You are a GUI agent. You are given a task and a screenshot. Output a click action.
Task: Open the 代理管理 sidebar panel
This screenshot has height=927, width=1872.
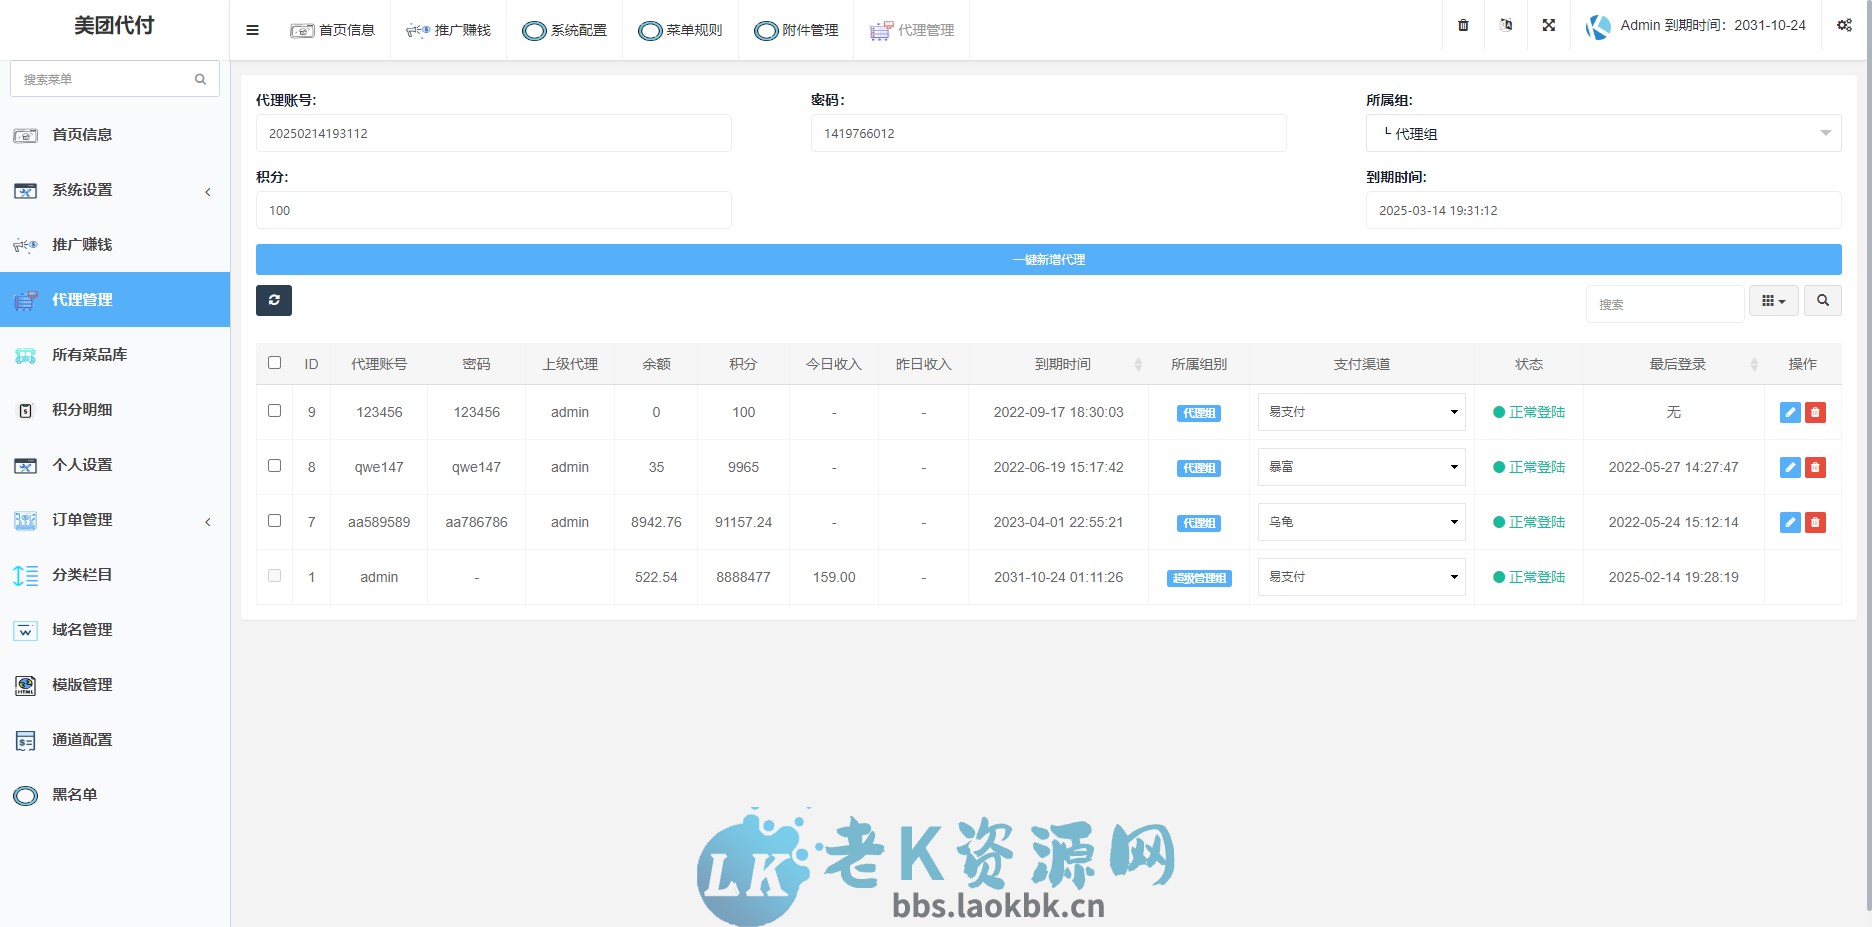point(83,299)
